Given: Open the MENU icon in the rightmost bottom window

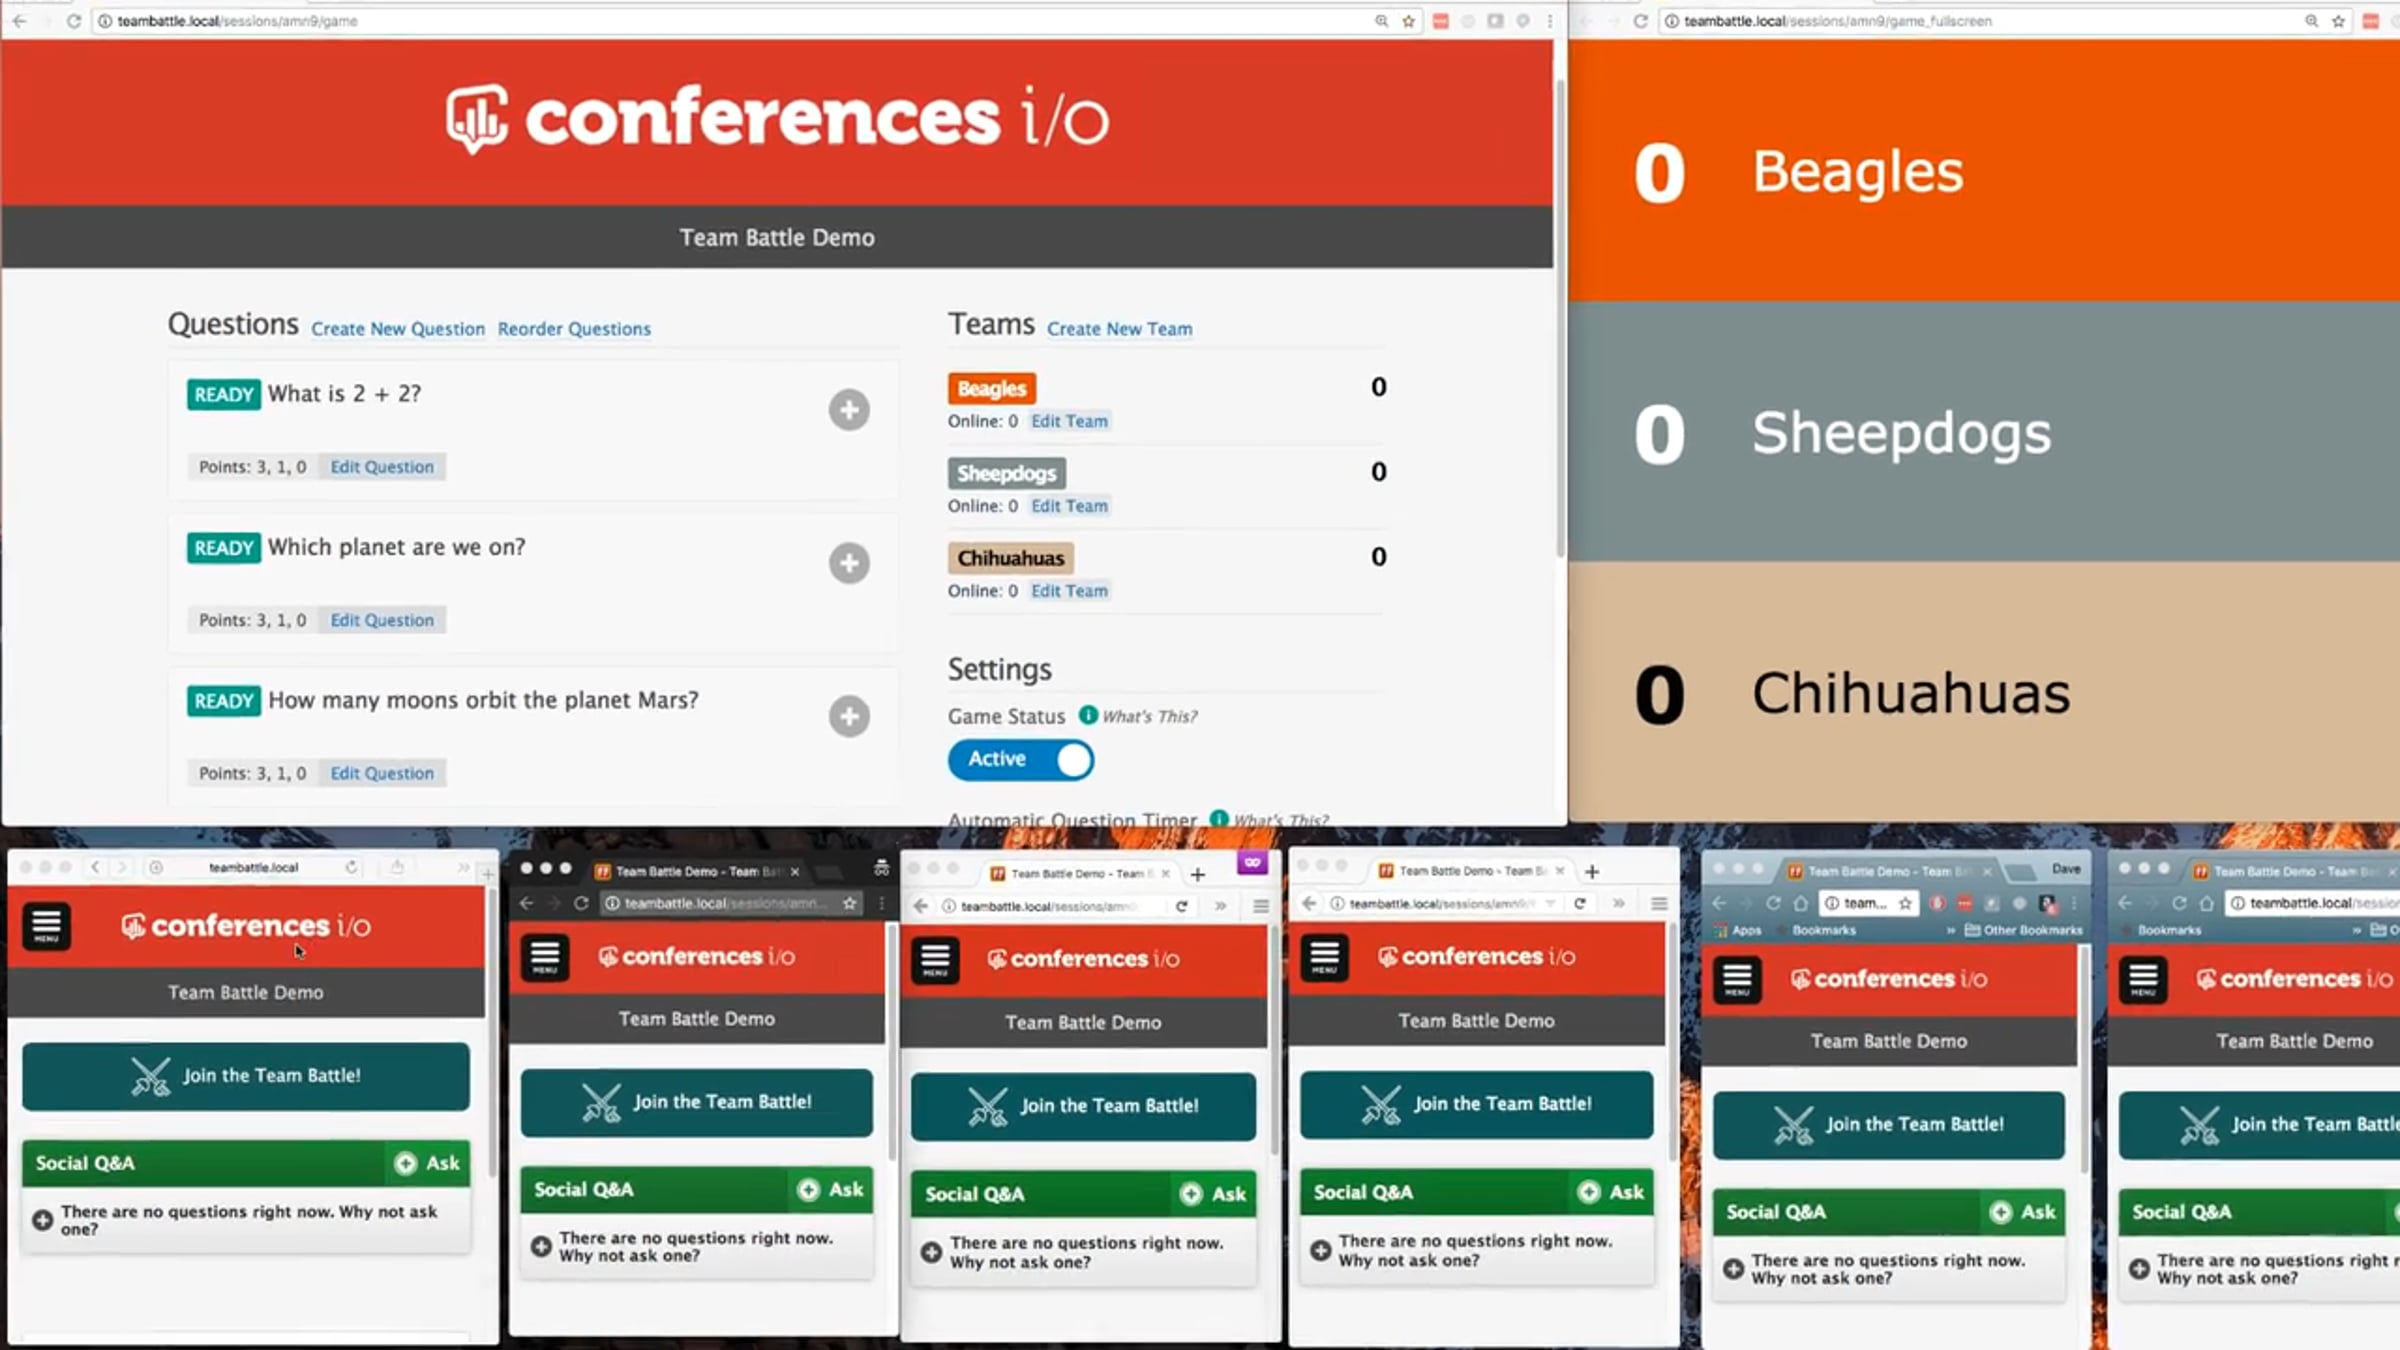Looking at the screenshot, I should coord(2143,980).
